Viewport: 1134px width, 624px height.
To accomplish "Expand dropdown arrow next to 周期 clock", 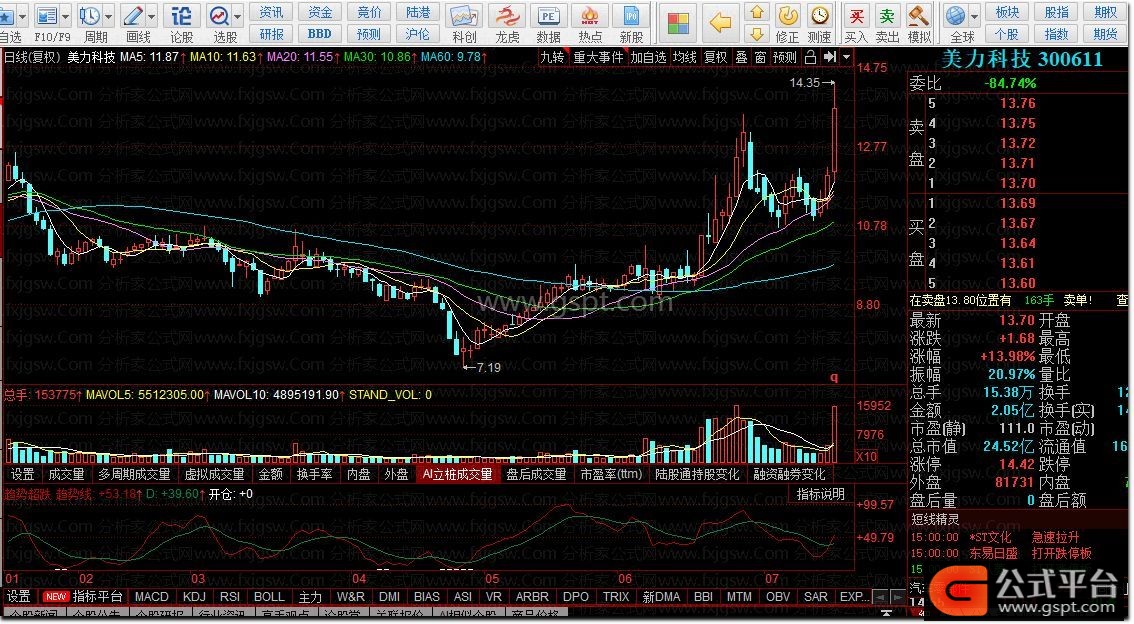I will (108, 15).
